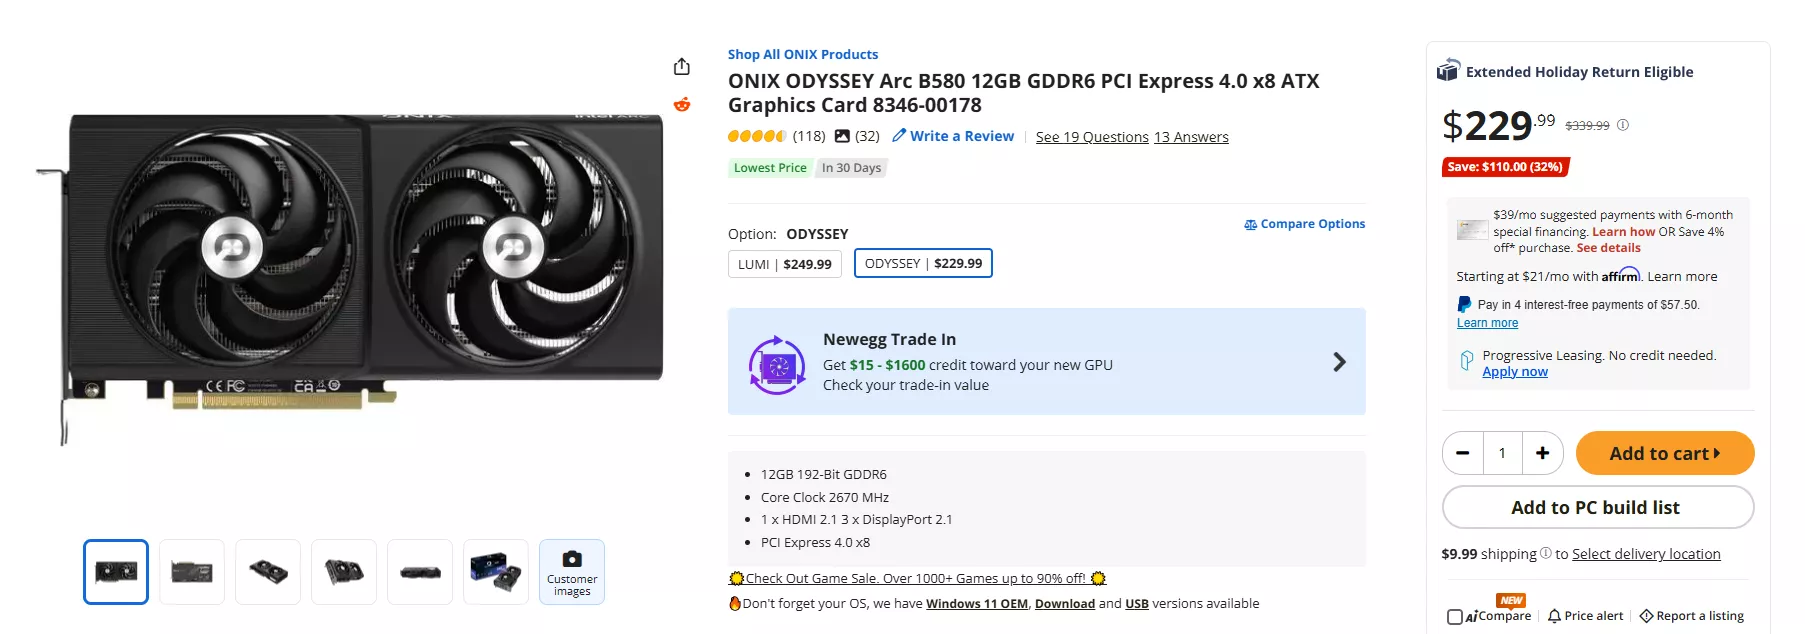Click the Compare Options balance icon
This screenshot has height=634, width=1805.
tap(1249, 224)
